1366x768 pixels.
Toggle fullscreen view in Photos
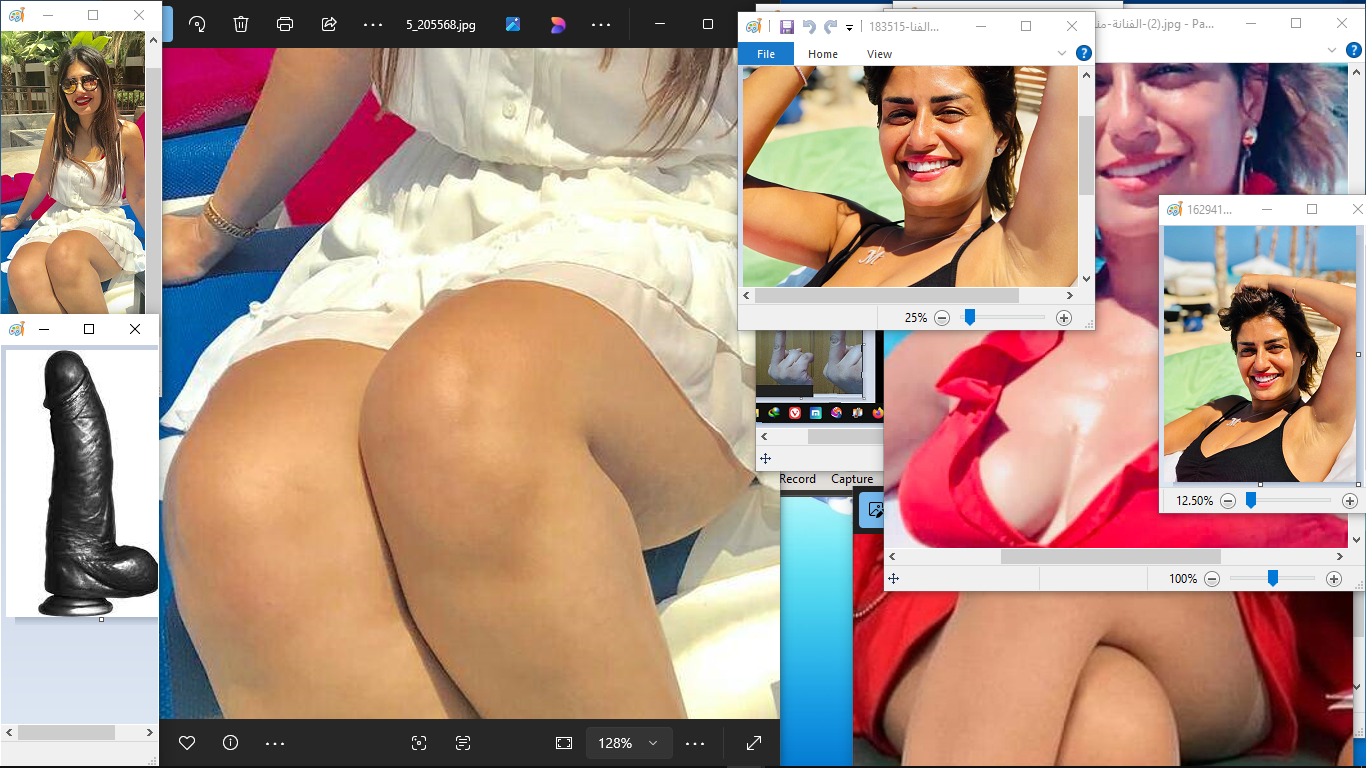click(x=754, y=743)
